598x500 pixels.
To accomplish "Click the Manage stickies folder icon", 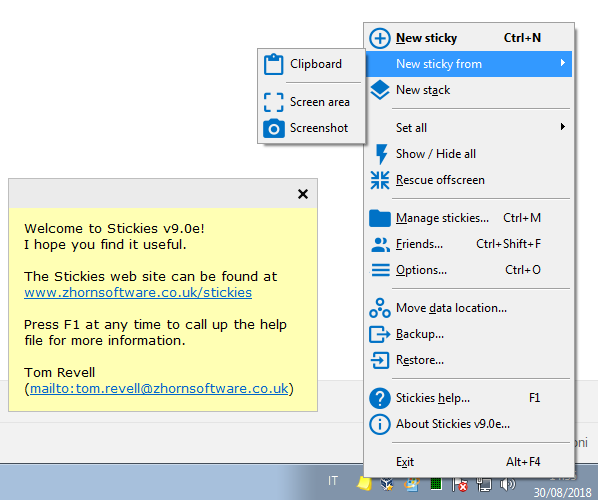I will click(x=379, y=218).
